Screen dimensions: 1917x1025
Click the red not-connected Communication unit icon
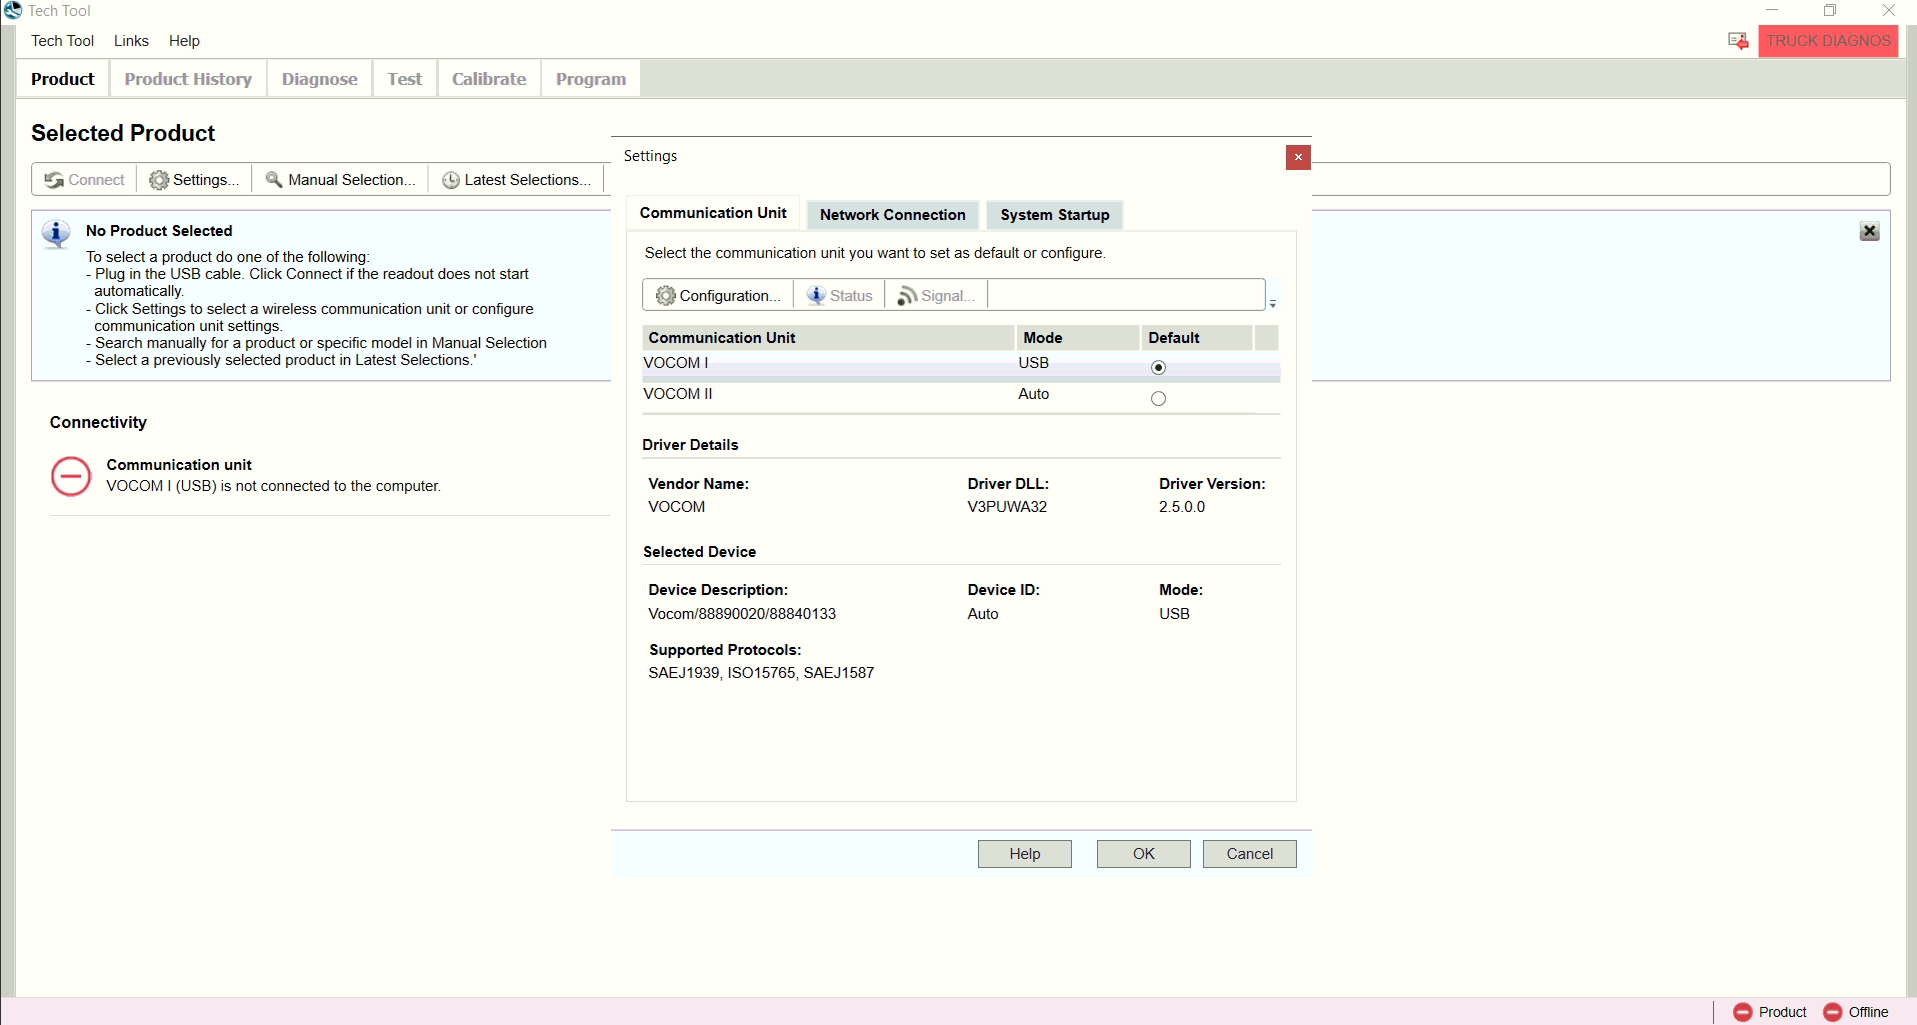71,476
